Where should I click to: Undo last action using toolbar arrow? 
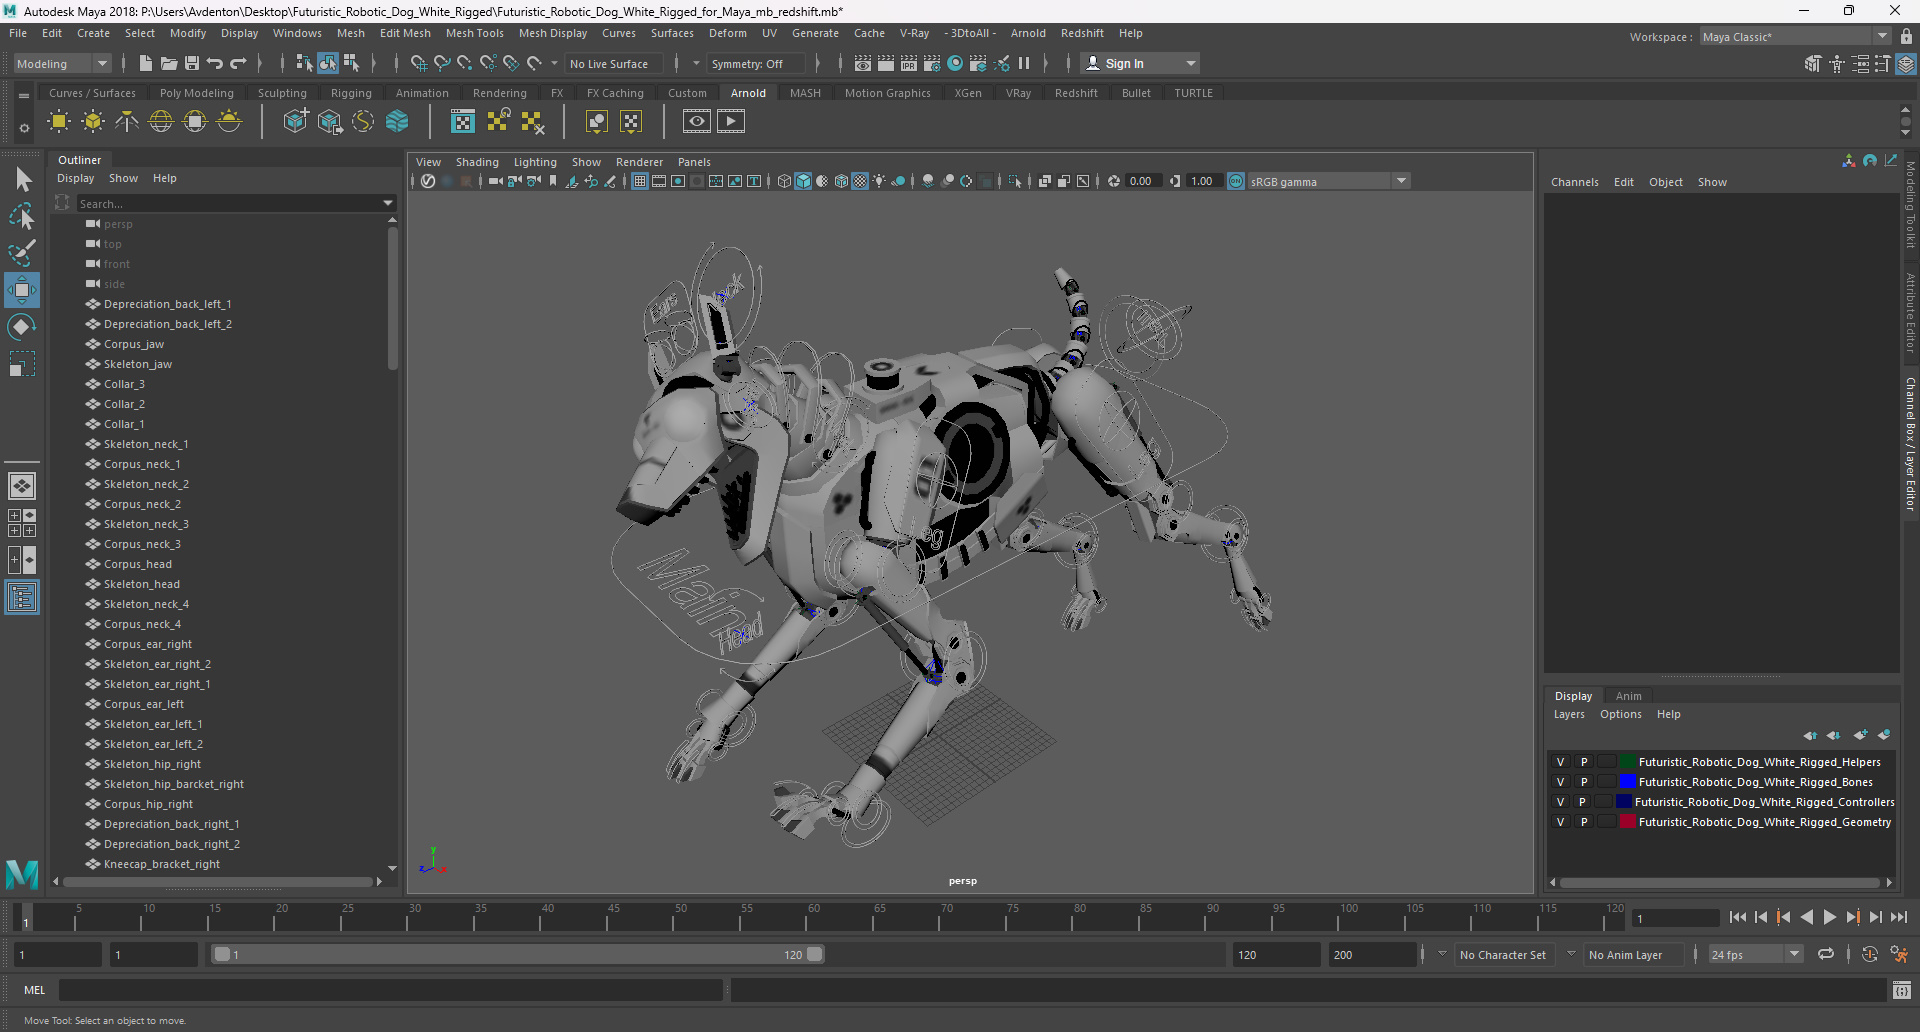[x=215, y=64]
